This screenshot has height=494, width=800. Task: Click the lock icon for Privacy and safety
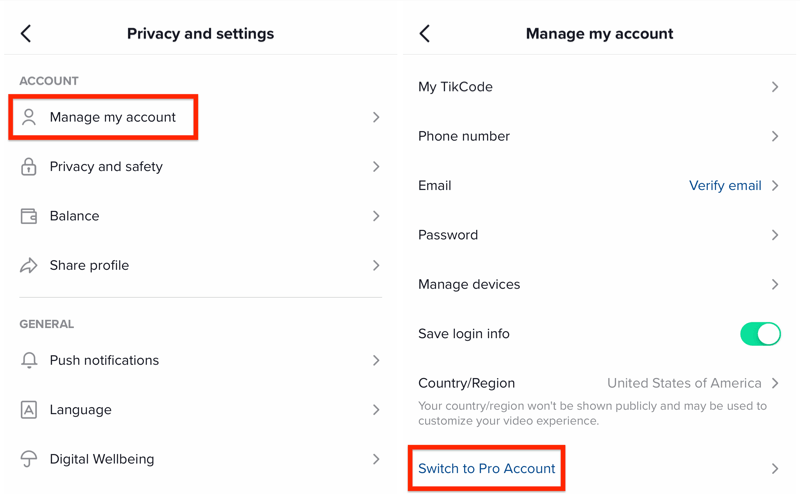29,167
